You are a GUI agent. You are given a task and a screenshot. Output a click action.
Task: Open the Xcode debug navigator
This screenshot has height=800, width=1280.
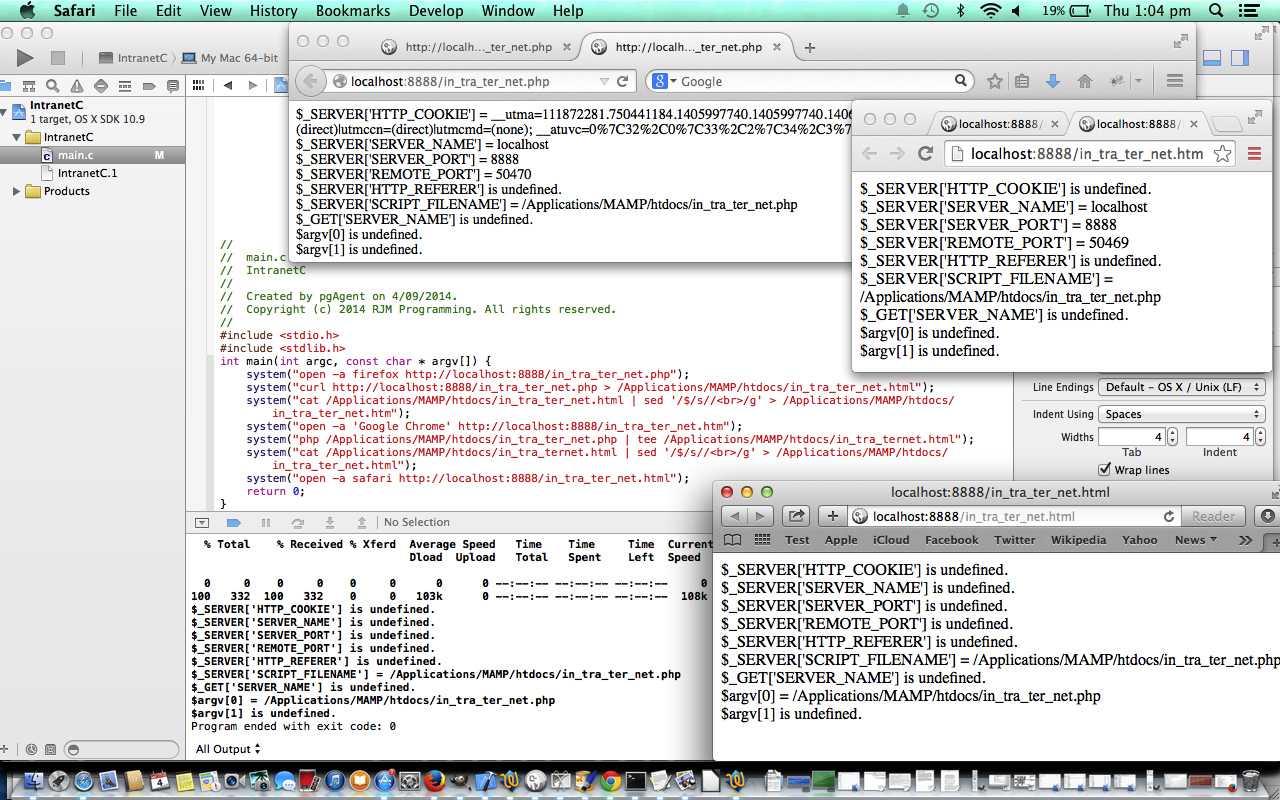click(x=125, y=85)
